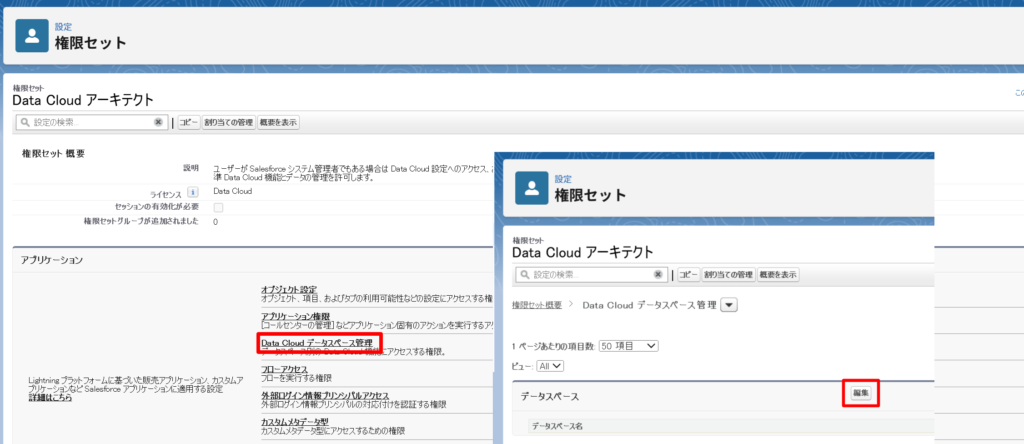The height and width of the screenshot is (444, 1024).
Task: Click the 詳細はこちら link
Action: (x=50, y=398)
